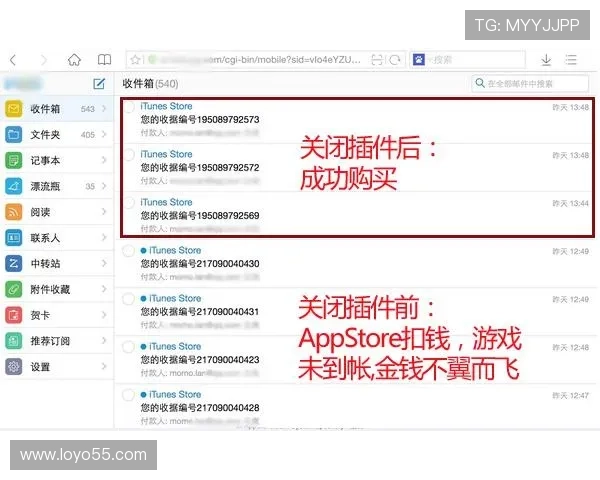This screenshot has width=600, height=480.
Task: Click the green 记事本 note icon
Action: coord(14,160)
